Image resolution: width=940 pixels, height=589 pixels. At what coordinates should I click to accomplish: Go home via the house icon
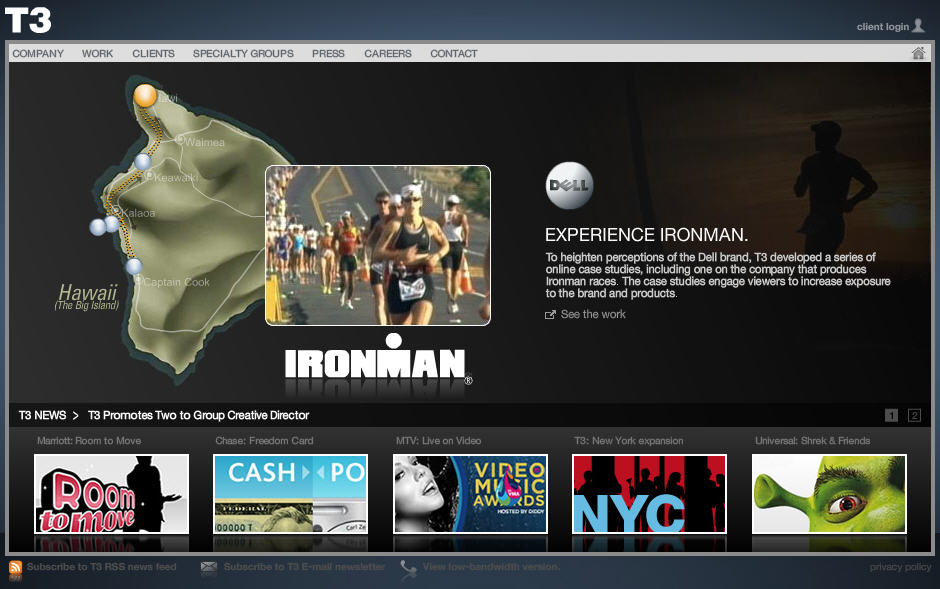click(918, 53)
